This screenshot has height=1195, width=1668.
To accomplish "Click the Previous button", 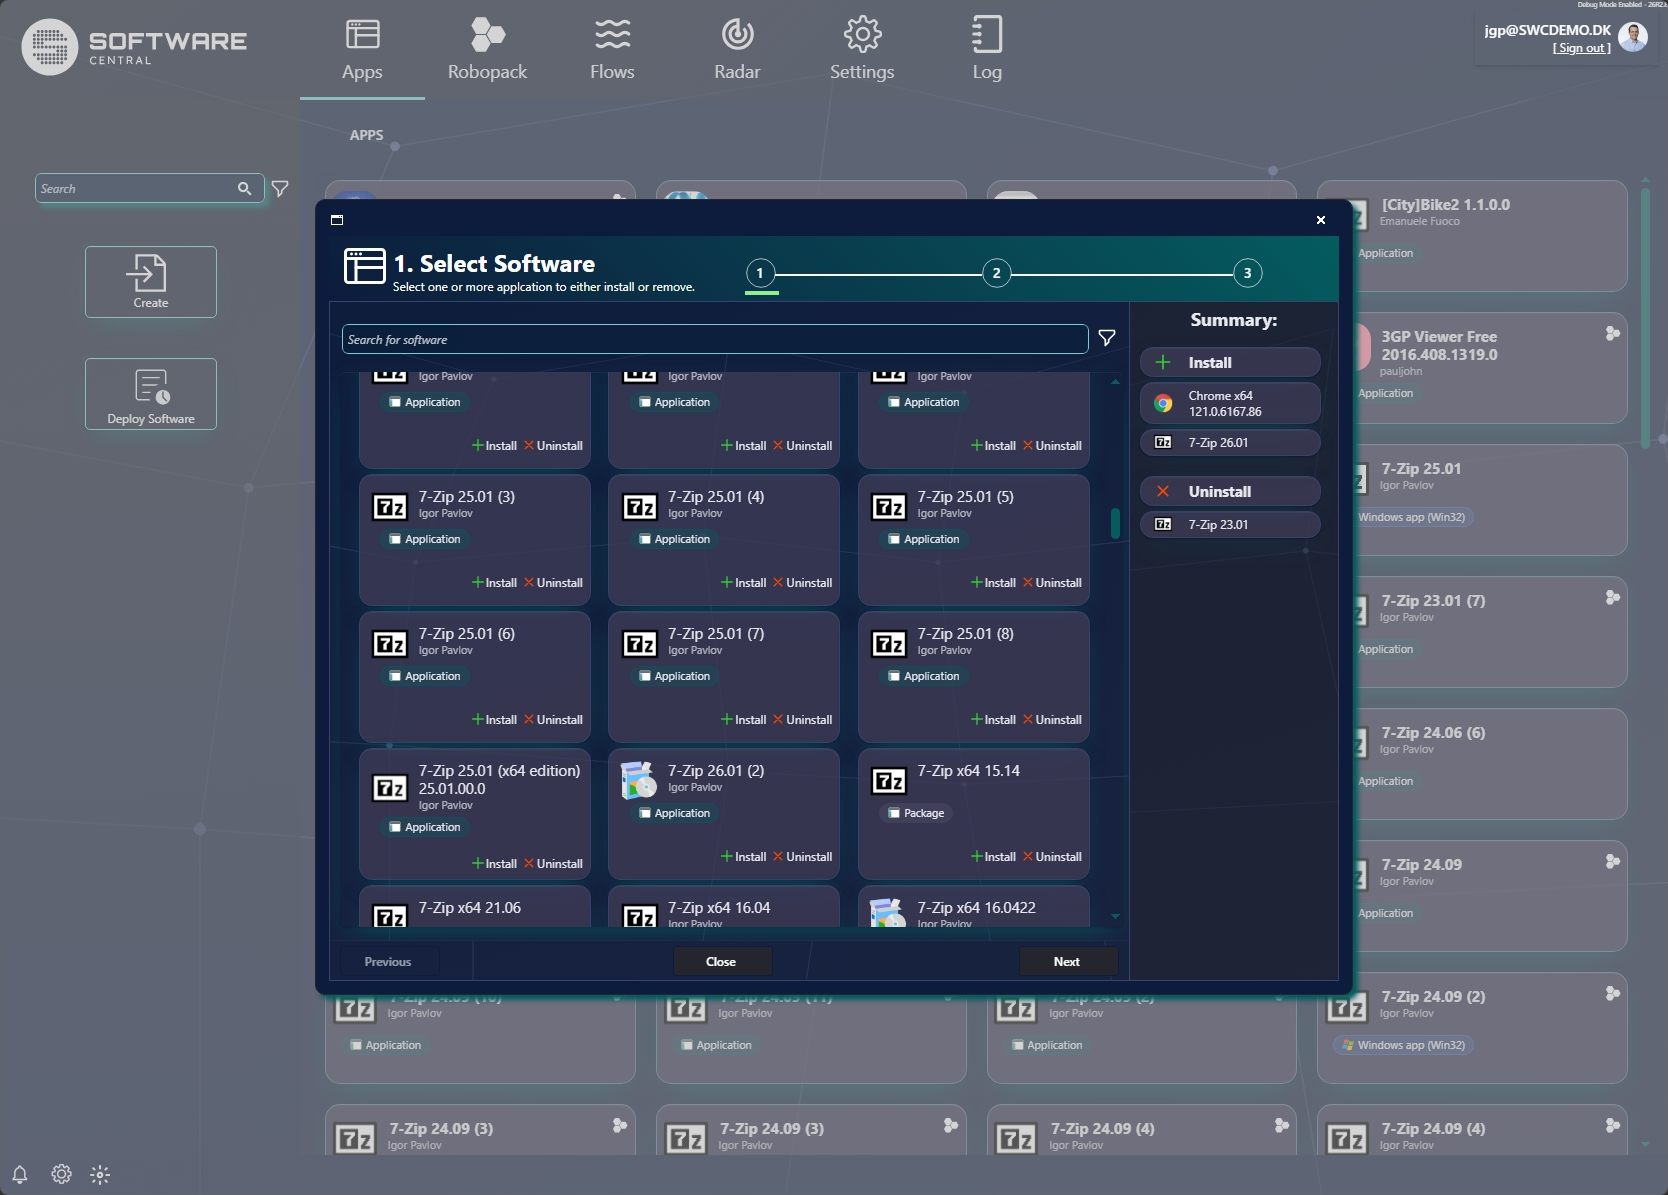I will (x=388, y=962).
